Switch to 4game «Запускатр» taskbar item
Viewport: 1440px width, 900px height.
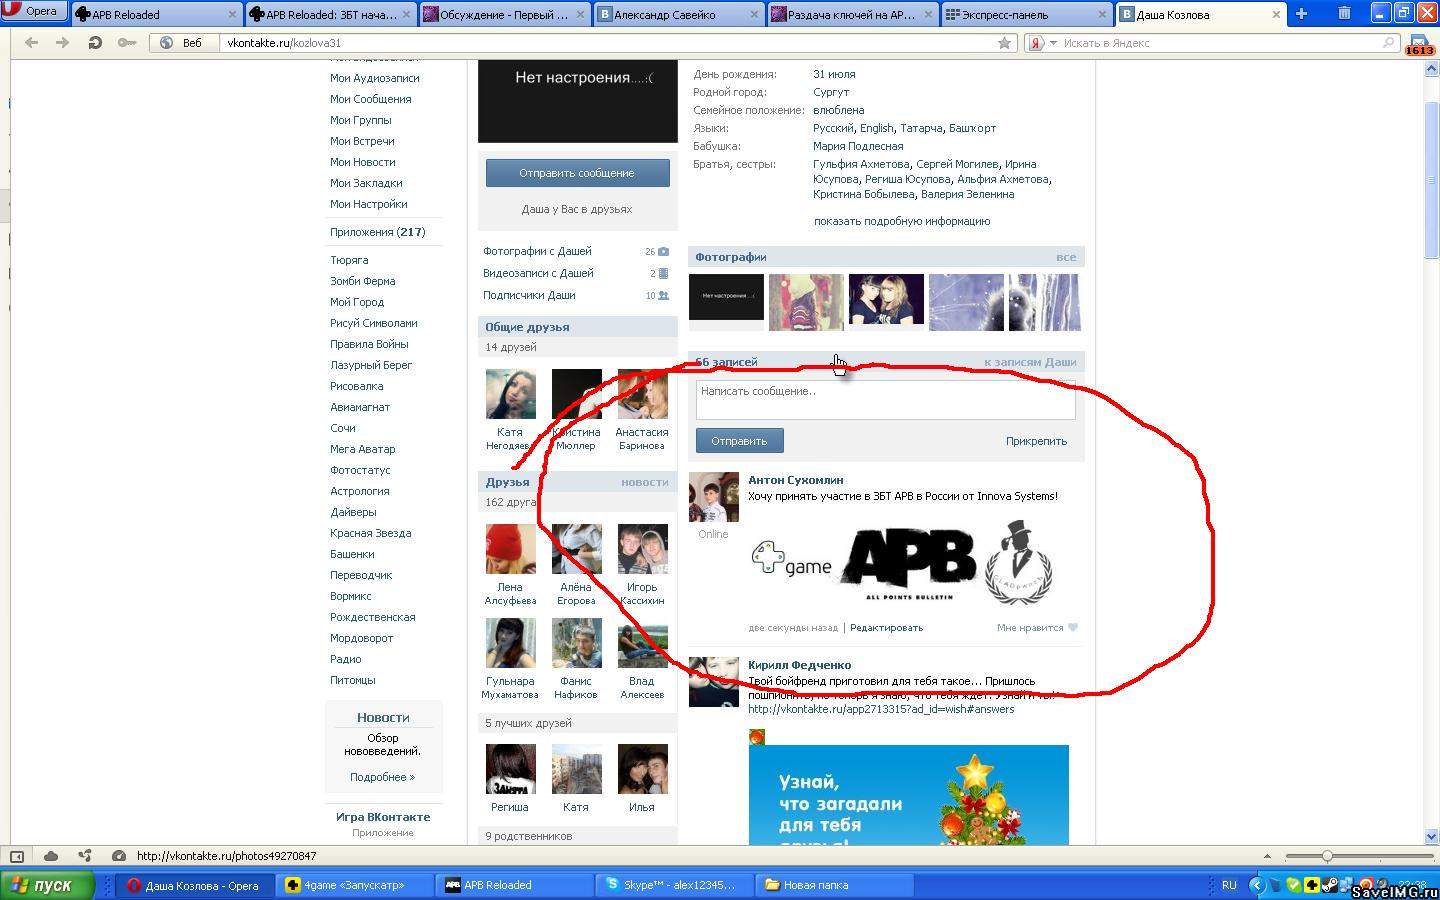coord(354,885)
